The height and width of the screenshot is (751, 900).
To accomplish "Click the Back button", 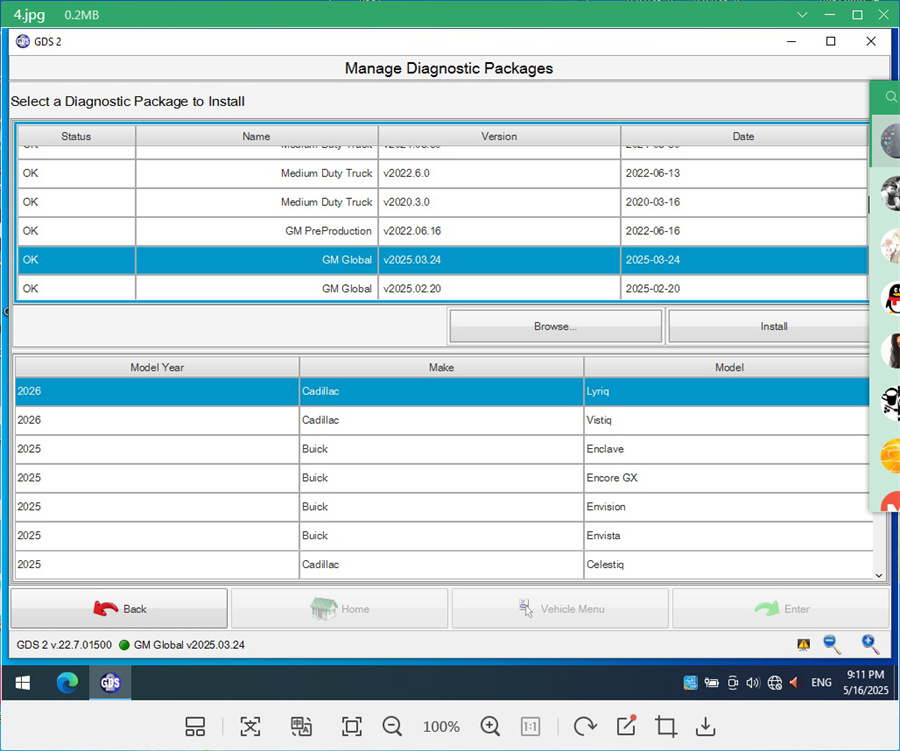I will point(119,609).
